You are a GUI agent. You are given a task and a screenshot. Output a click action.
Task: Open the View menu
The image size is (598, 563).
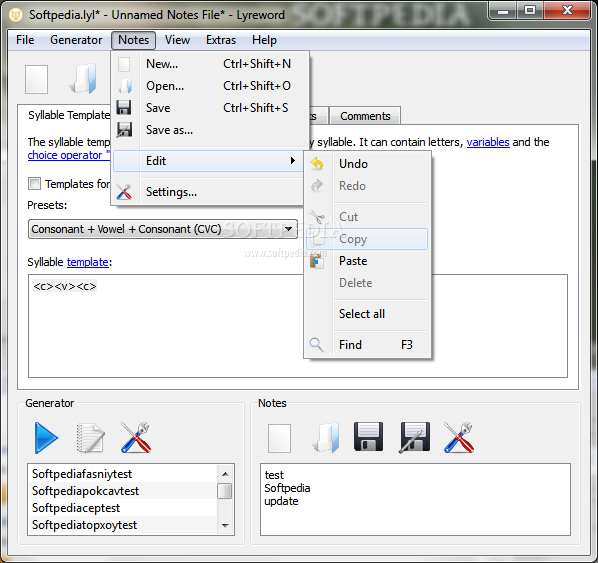[177, 40]
